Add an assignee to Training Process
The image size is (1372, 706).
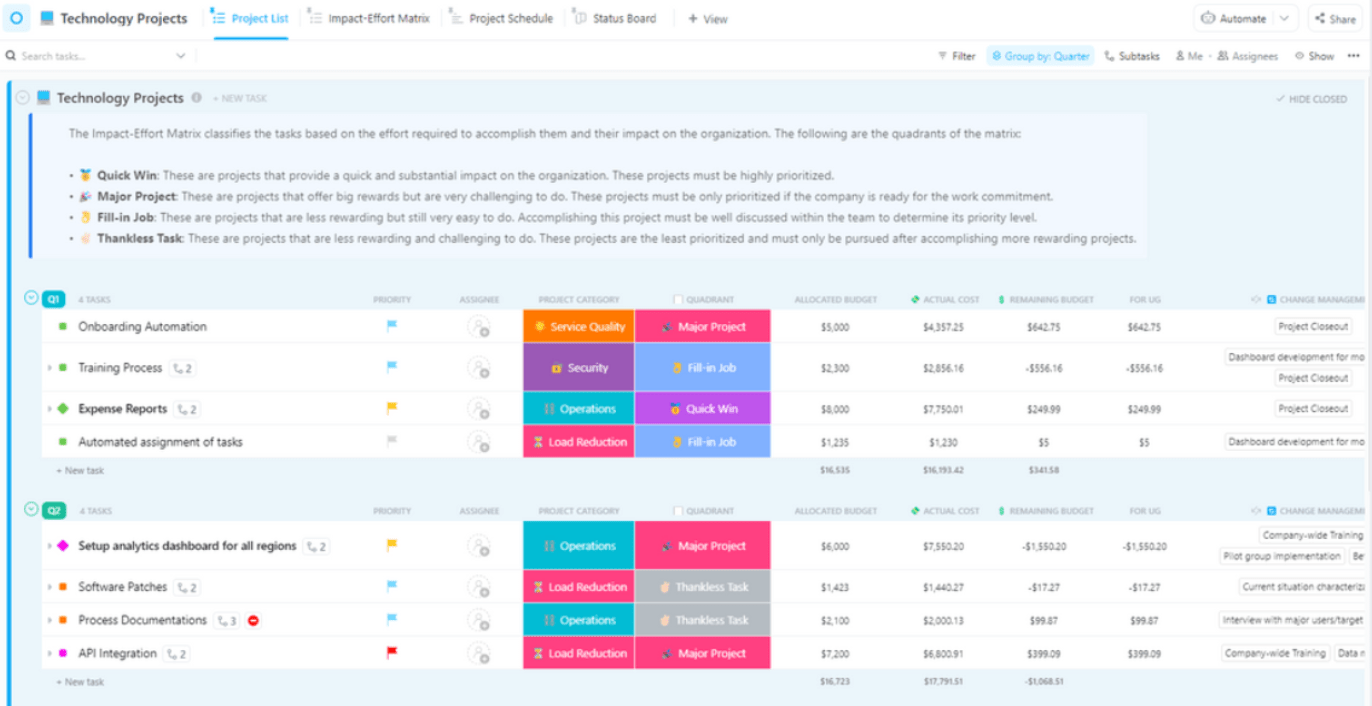click(x=479, y=368)
